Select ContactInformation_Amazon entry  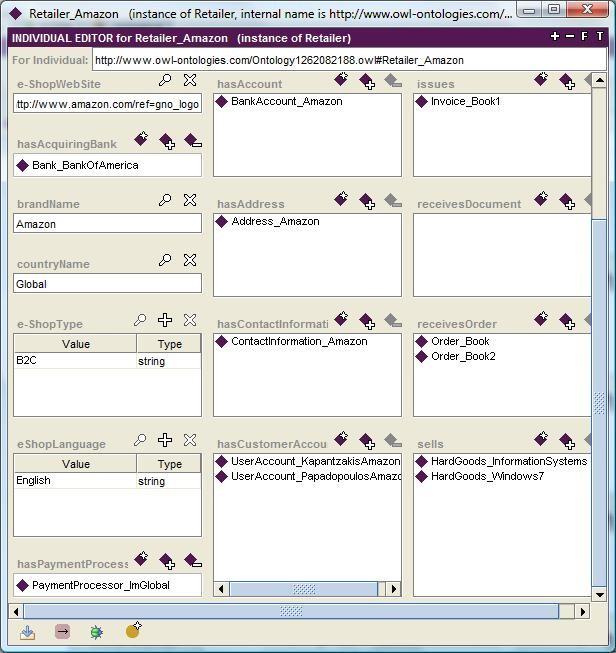[x=292, y=341]
